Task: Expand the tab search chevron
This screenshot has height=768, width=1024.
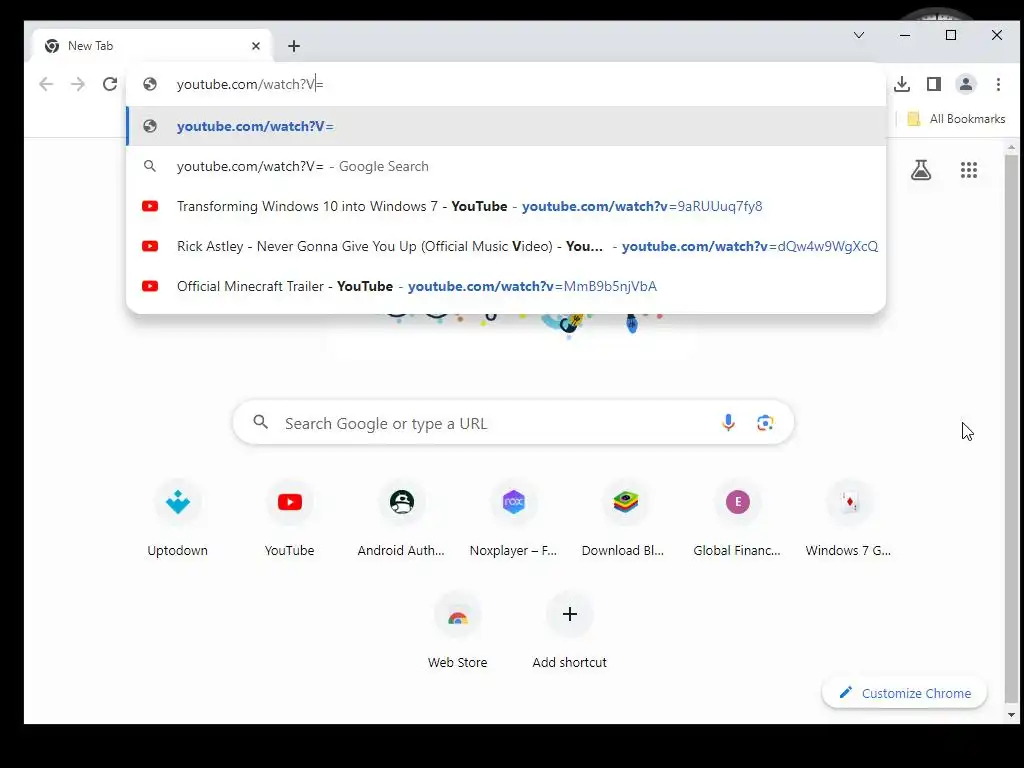Action: [x=859, y=35]
